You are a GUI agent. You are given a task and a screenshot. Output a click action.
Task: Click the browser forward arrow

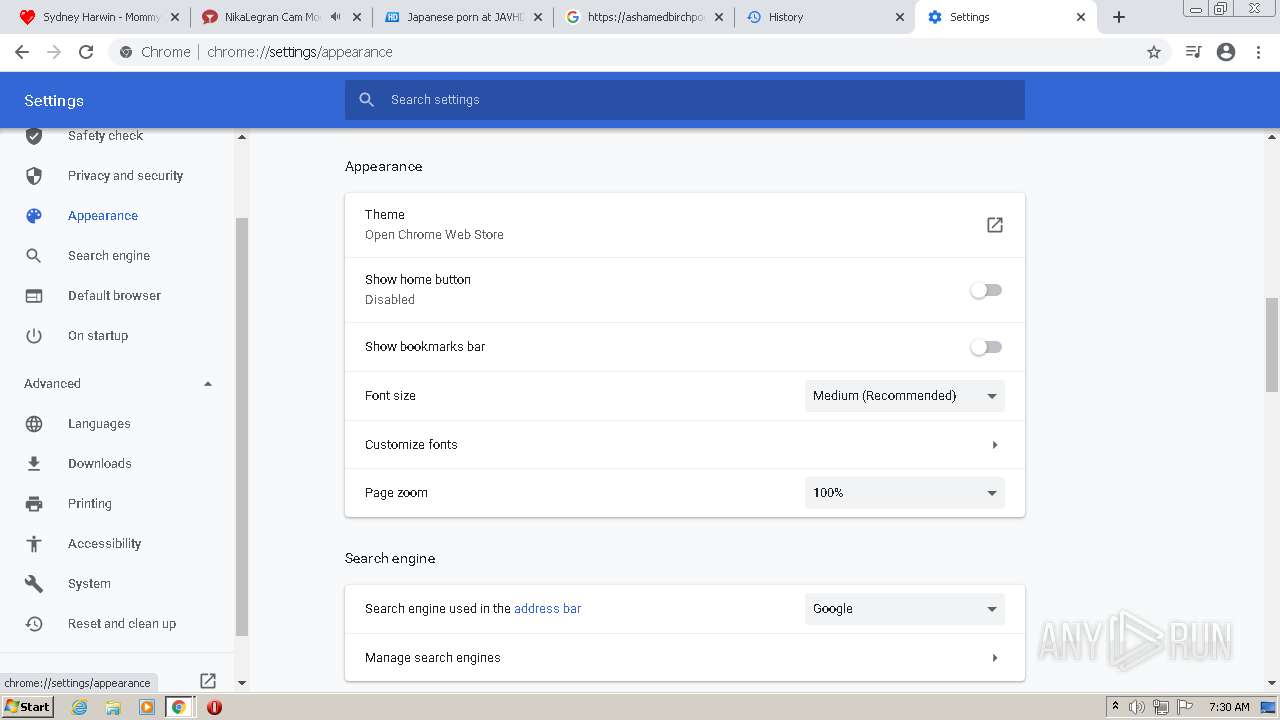click(x=54, y=52)
